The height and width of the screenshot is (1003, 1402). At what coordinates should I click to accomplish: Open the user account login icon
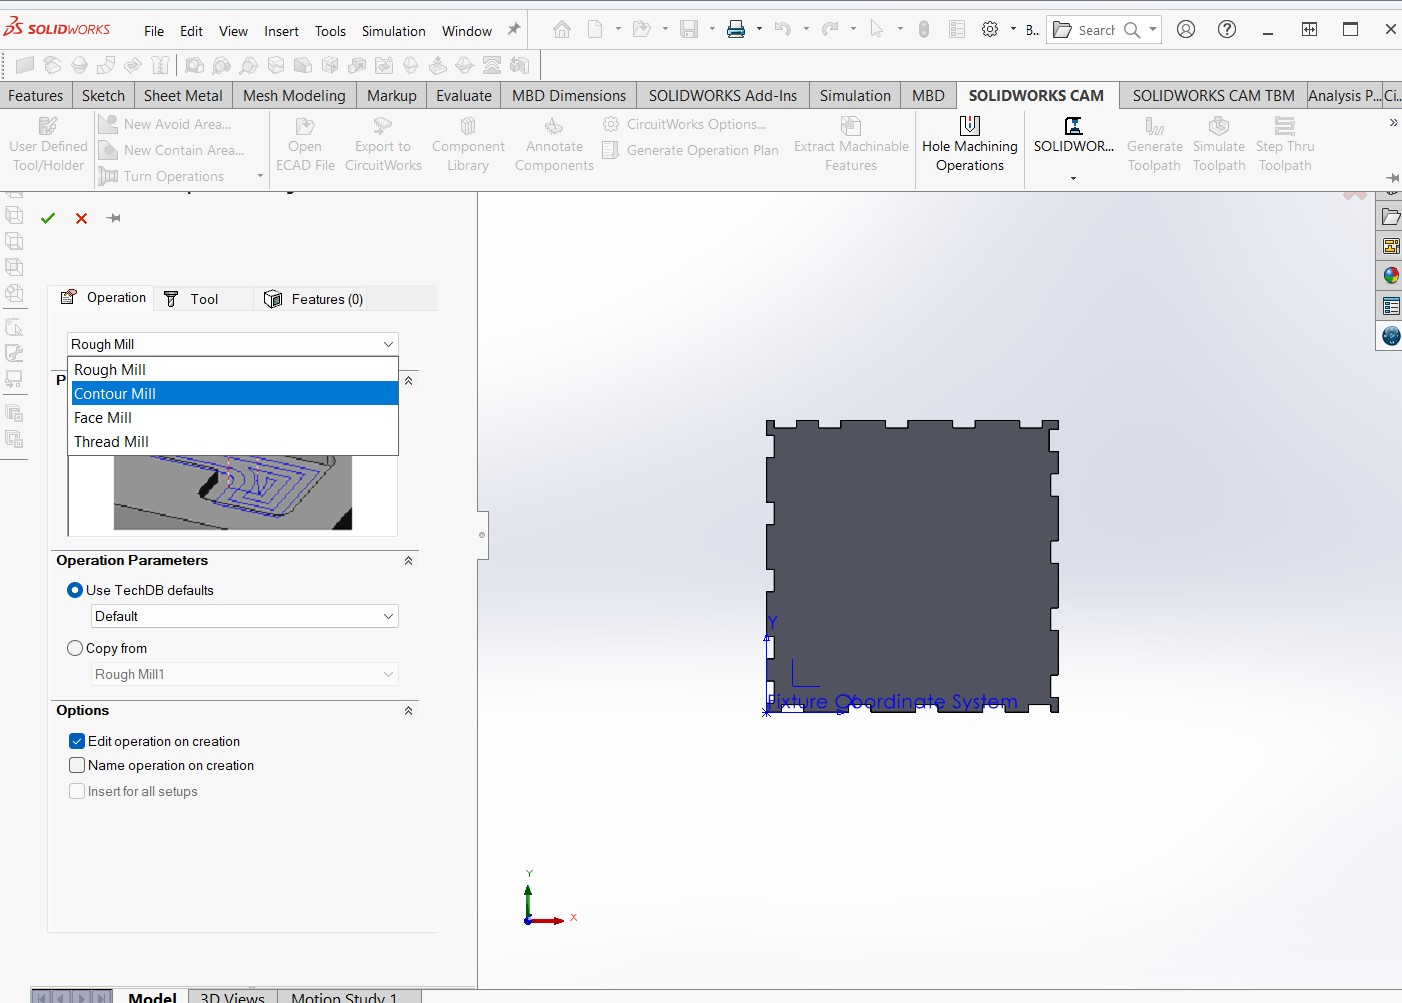tap(1186, 29)
